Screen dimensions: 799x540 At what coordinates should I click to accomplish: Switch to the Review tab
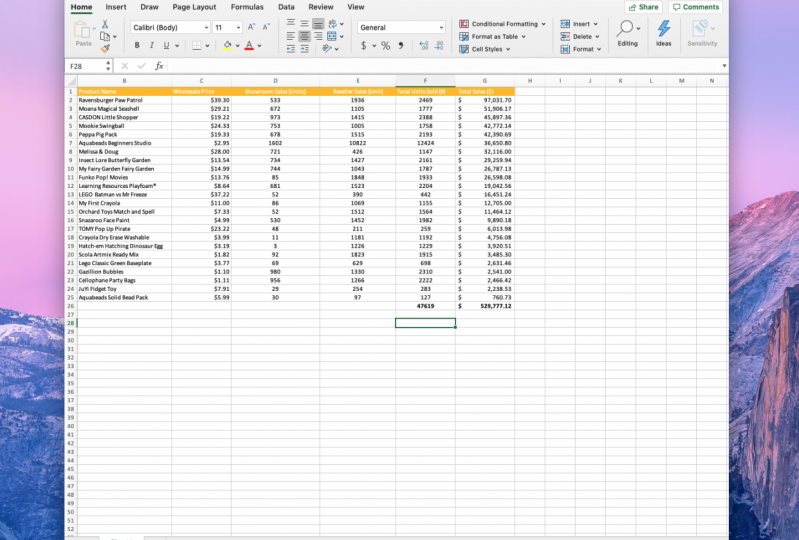[x=321, y=7]
